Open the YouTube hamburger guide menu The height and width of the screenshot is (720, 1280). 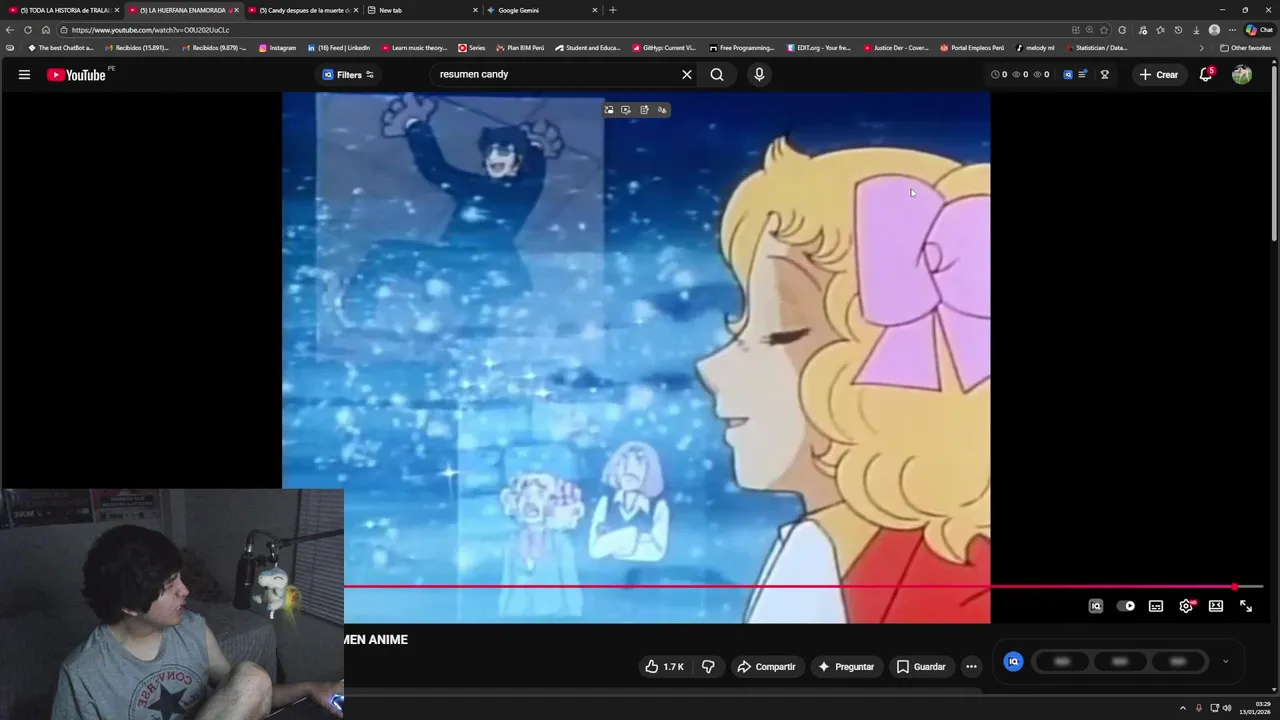24,75
